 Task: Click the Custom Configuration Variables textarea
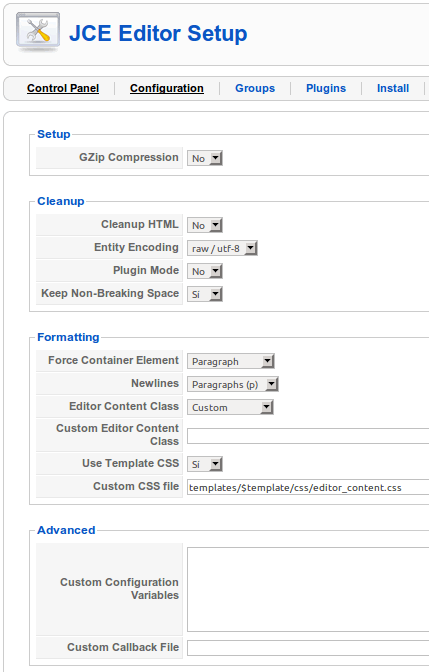(x=308, y=589)
